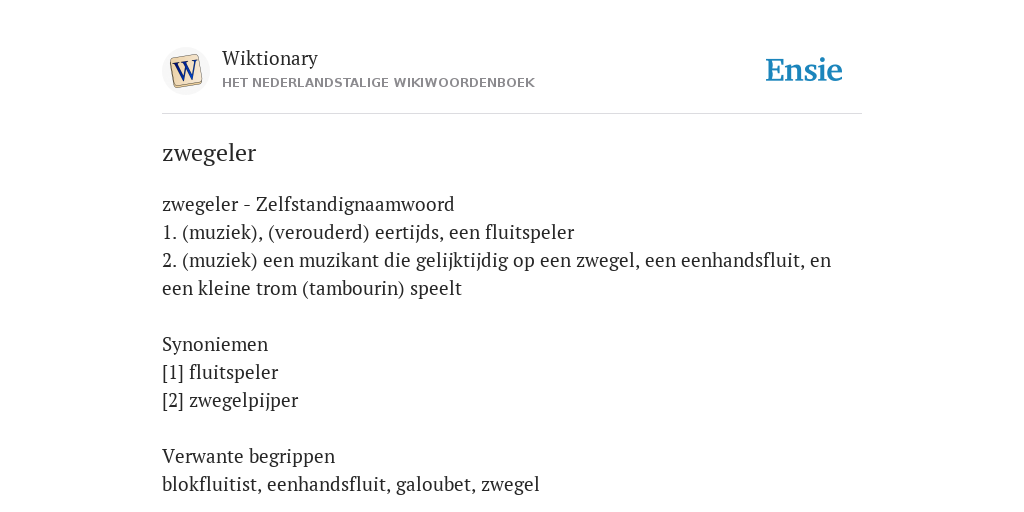
Task: Click the first definition about fluitspeler
Action: coord(368,232)
